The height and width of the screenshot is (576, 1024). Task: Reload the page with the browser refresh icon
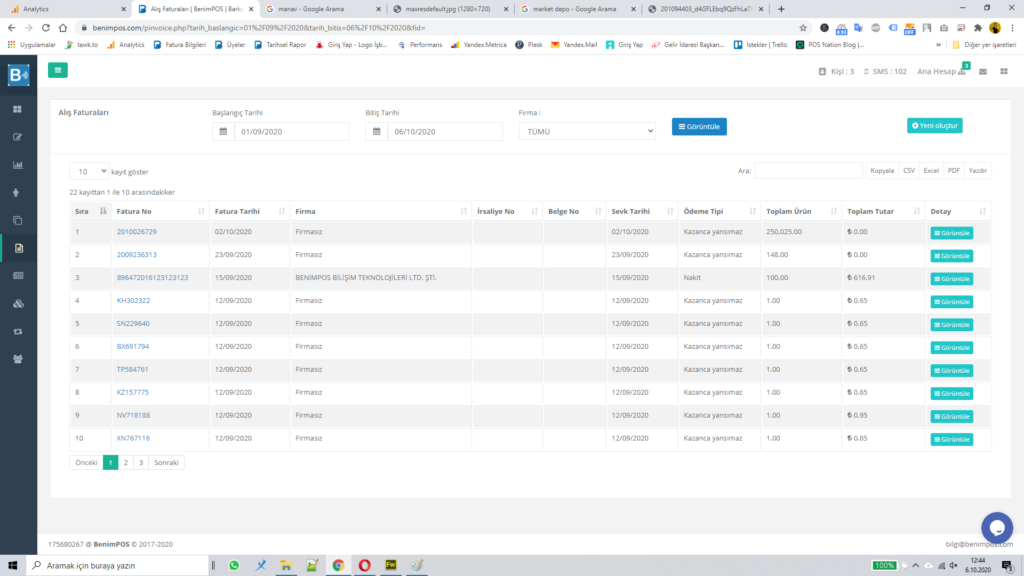point(46,27)
